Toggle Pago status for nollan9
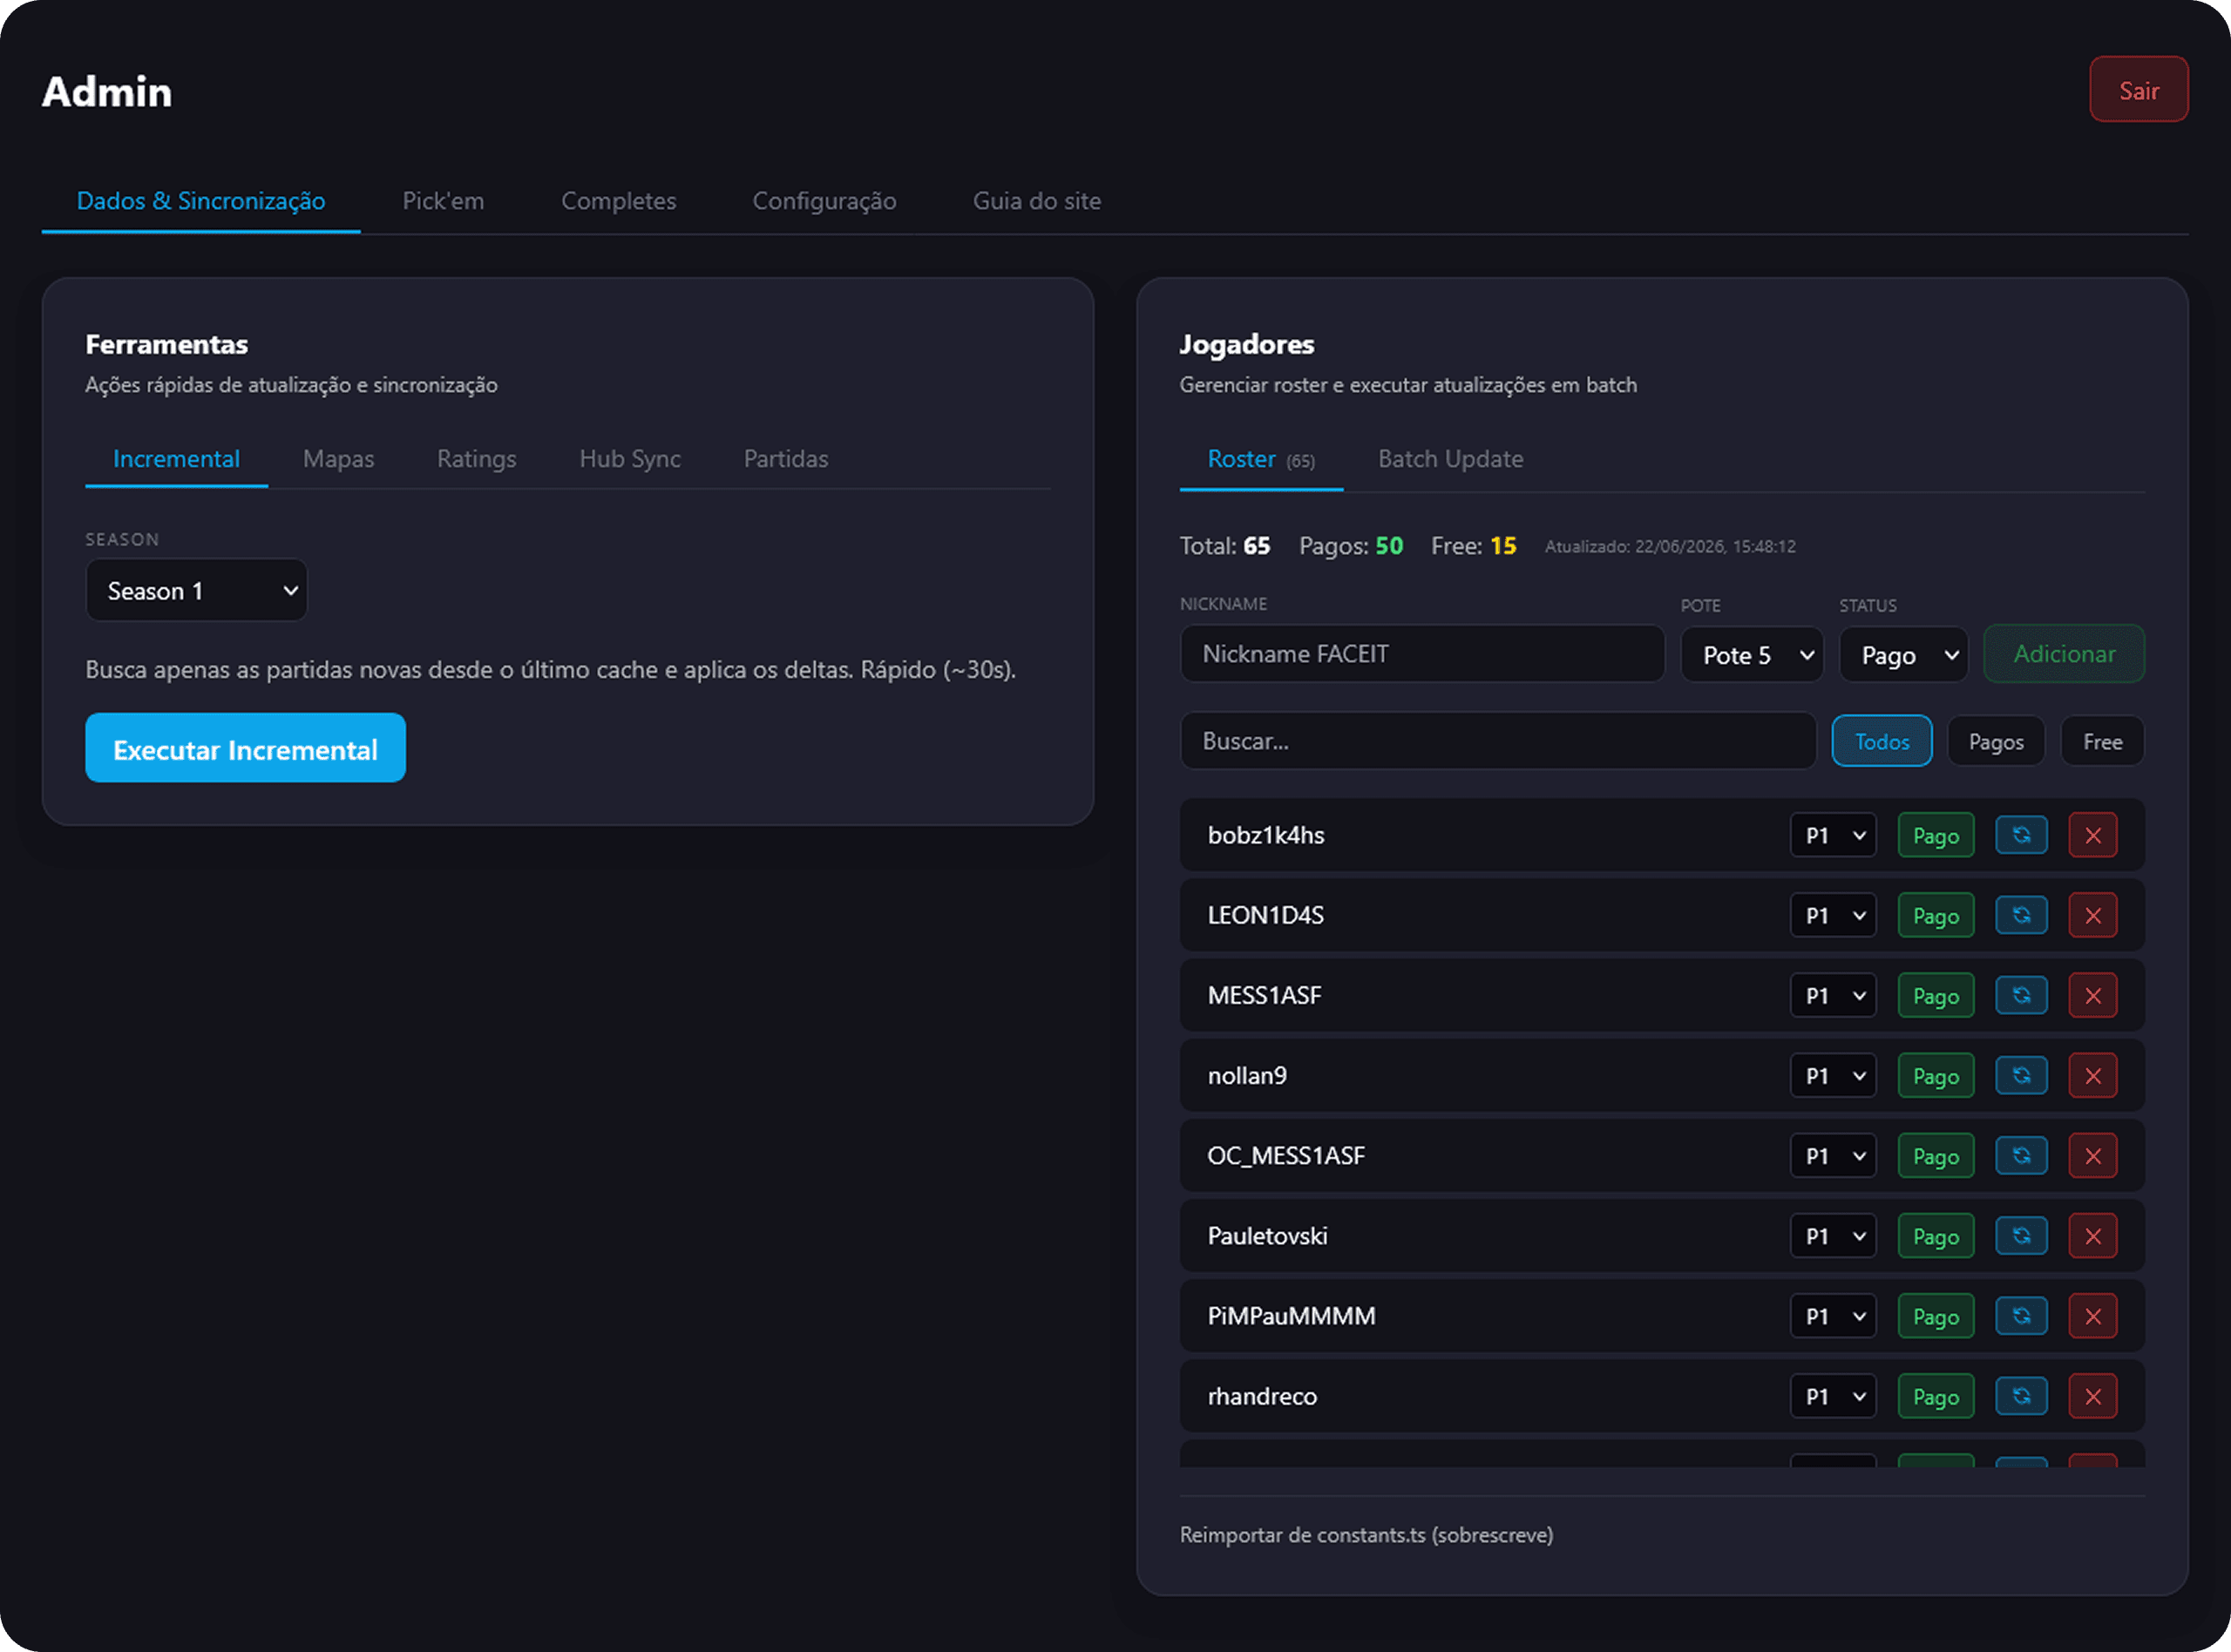Viewport: 2231px width, 1652px height. click(1935, 1075)
